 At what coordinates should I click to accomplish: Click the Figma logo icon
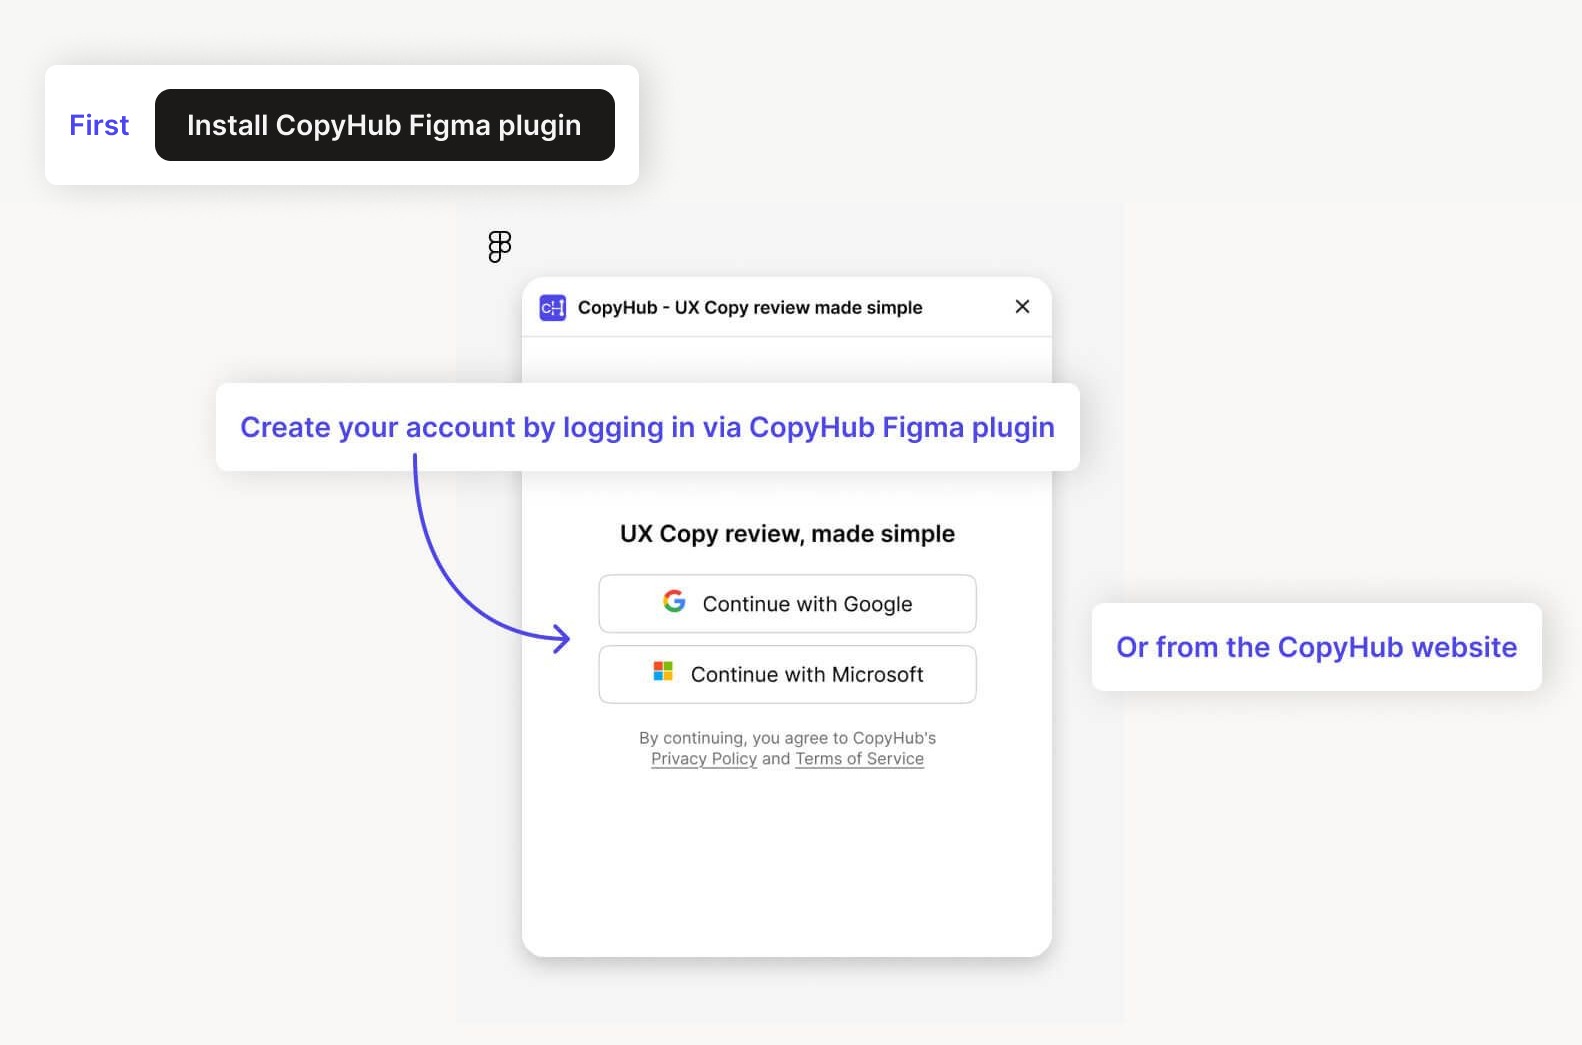(x=500, y=246)
